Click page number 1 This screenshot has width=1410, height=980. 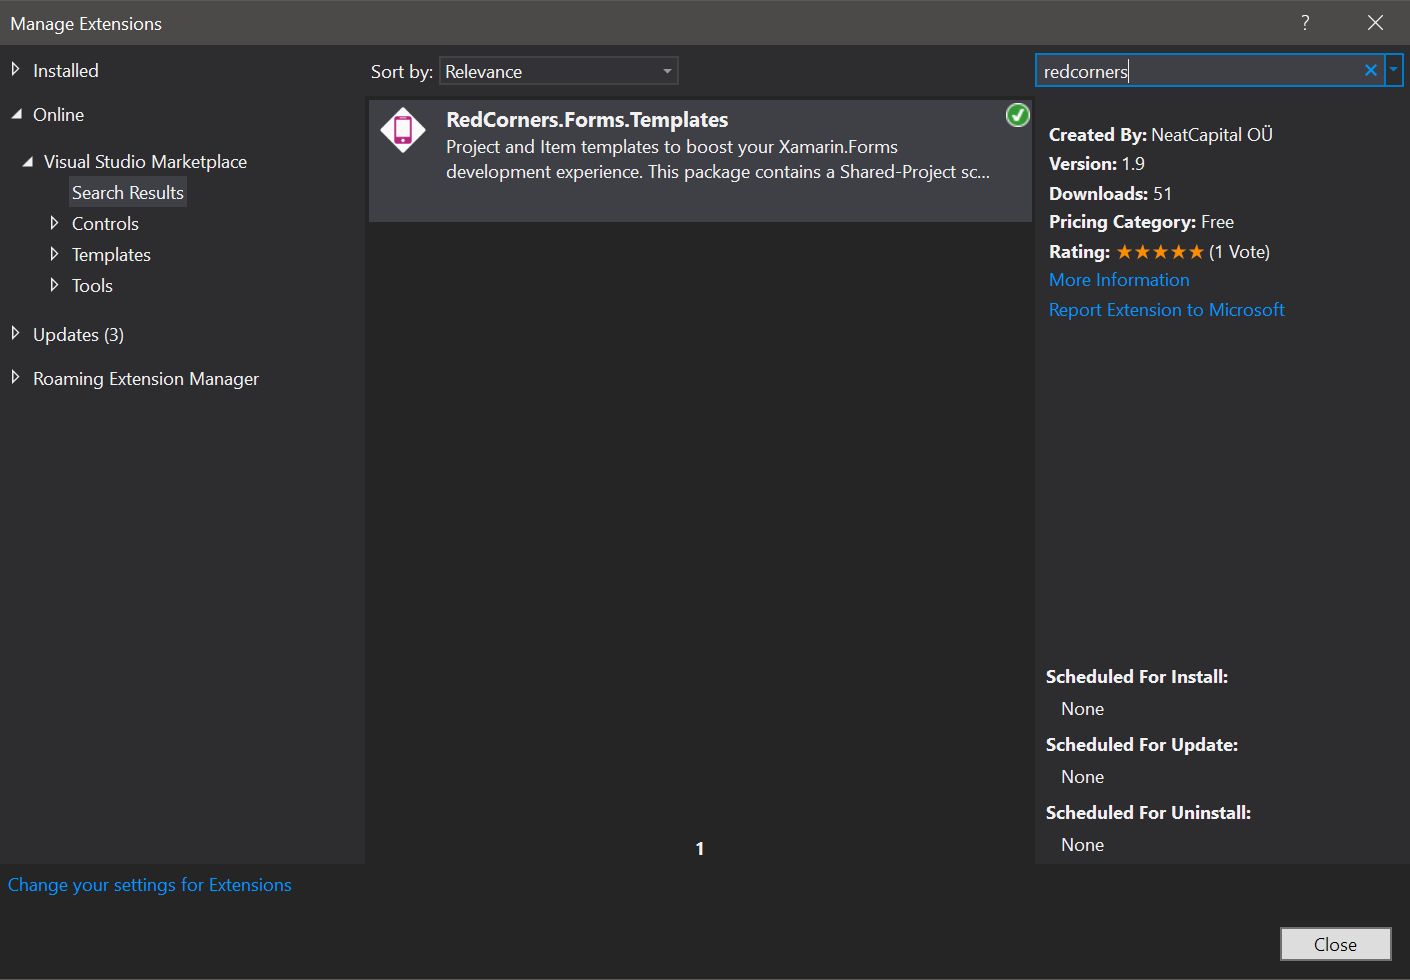(x=700, y=848)
